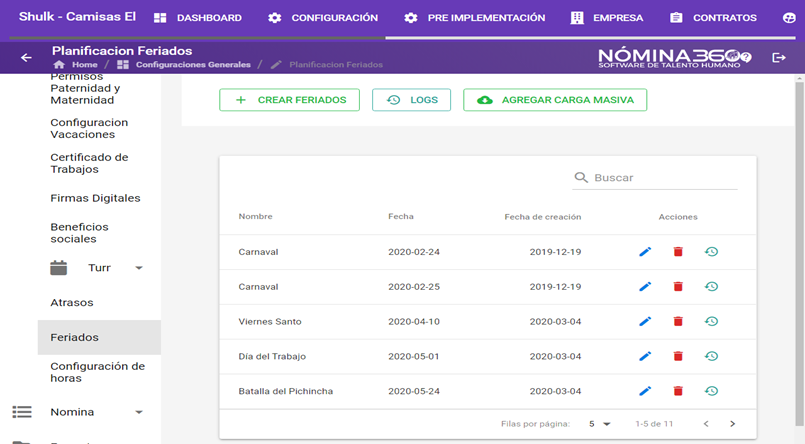Delete the Carnaval 2020-02-24 holiday
Viewport: 805px width, 444px height.
tap(678, 252)
